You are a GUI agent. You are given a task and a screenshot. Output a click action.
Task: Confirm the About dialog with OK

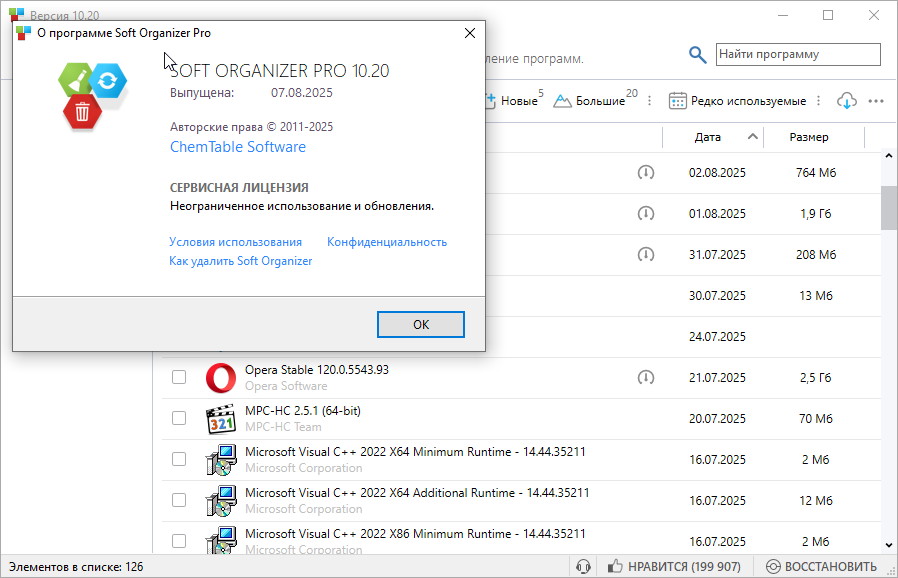(420, 325)
